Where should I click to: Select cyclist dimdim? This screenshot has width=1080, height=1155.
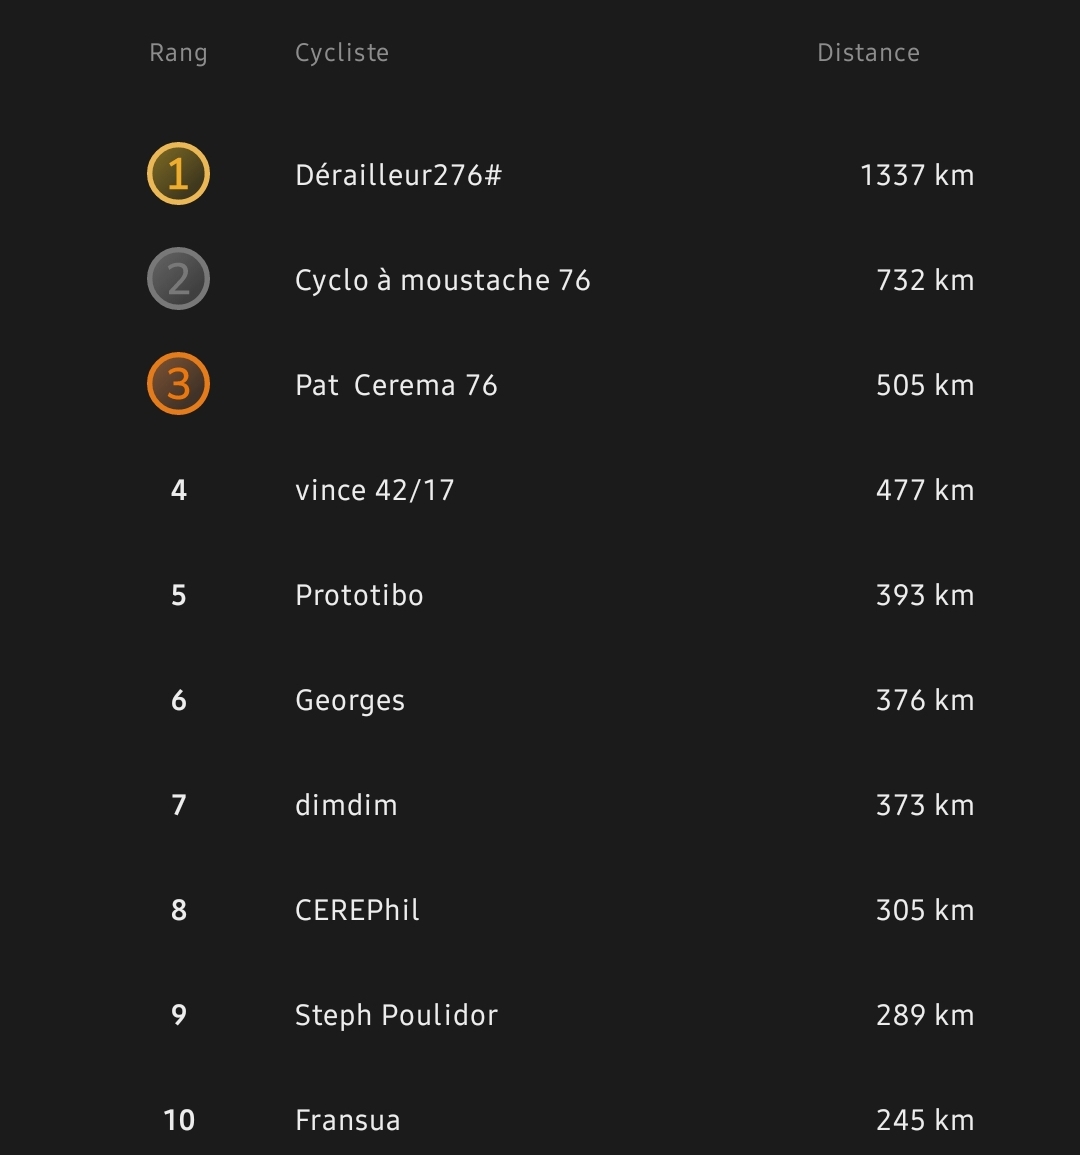point(346,805)
